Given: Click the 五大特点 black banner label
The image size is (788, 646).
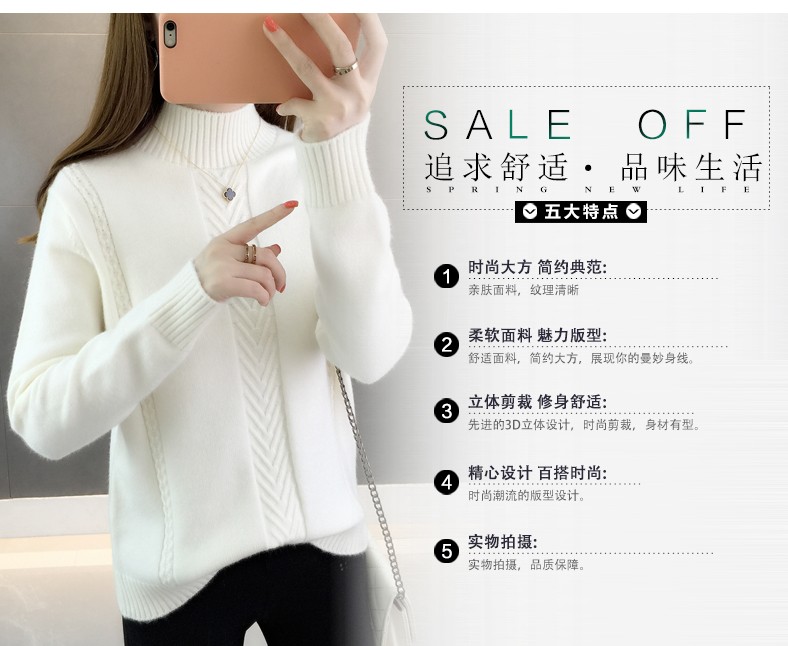Looking at the screenshot, I should [581, 212].
